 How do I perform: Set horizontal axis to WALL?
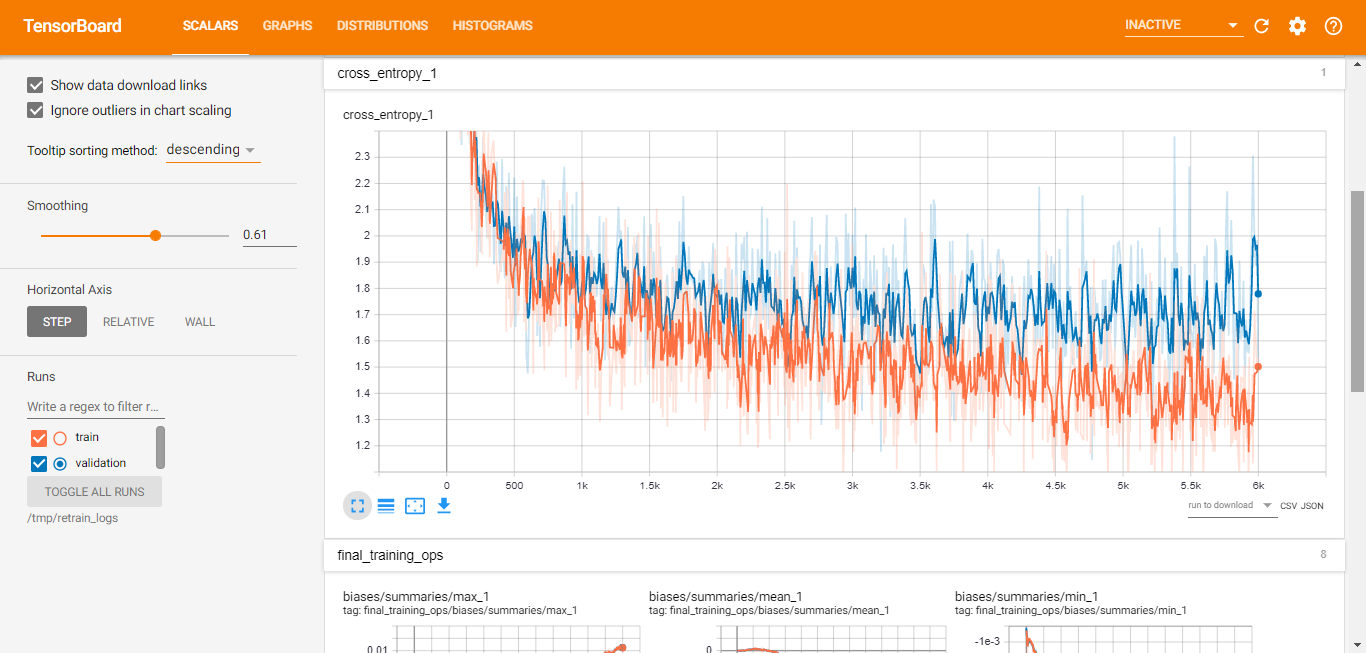pyautogui.click(x=200, y=322)
